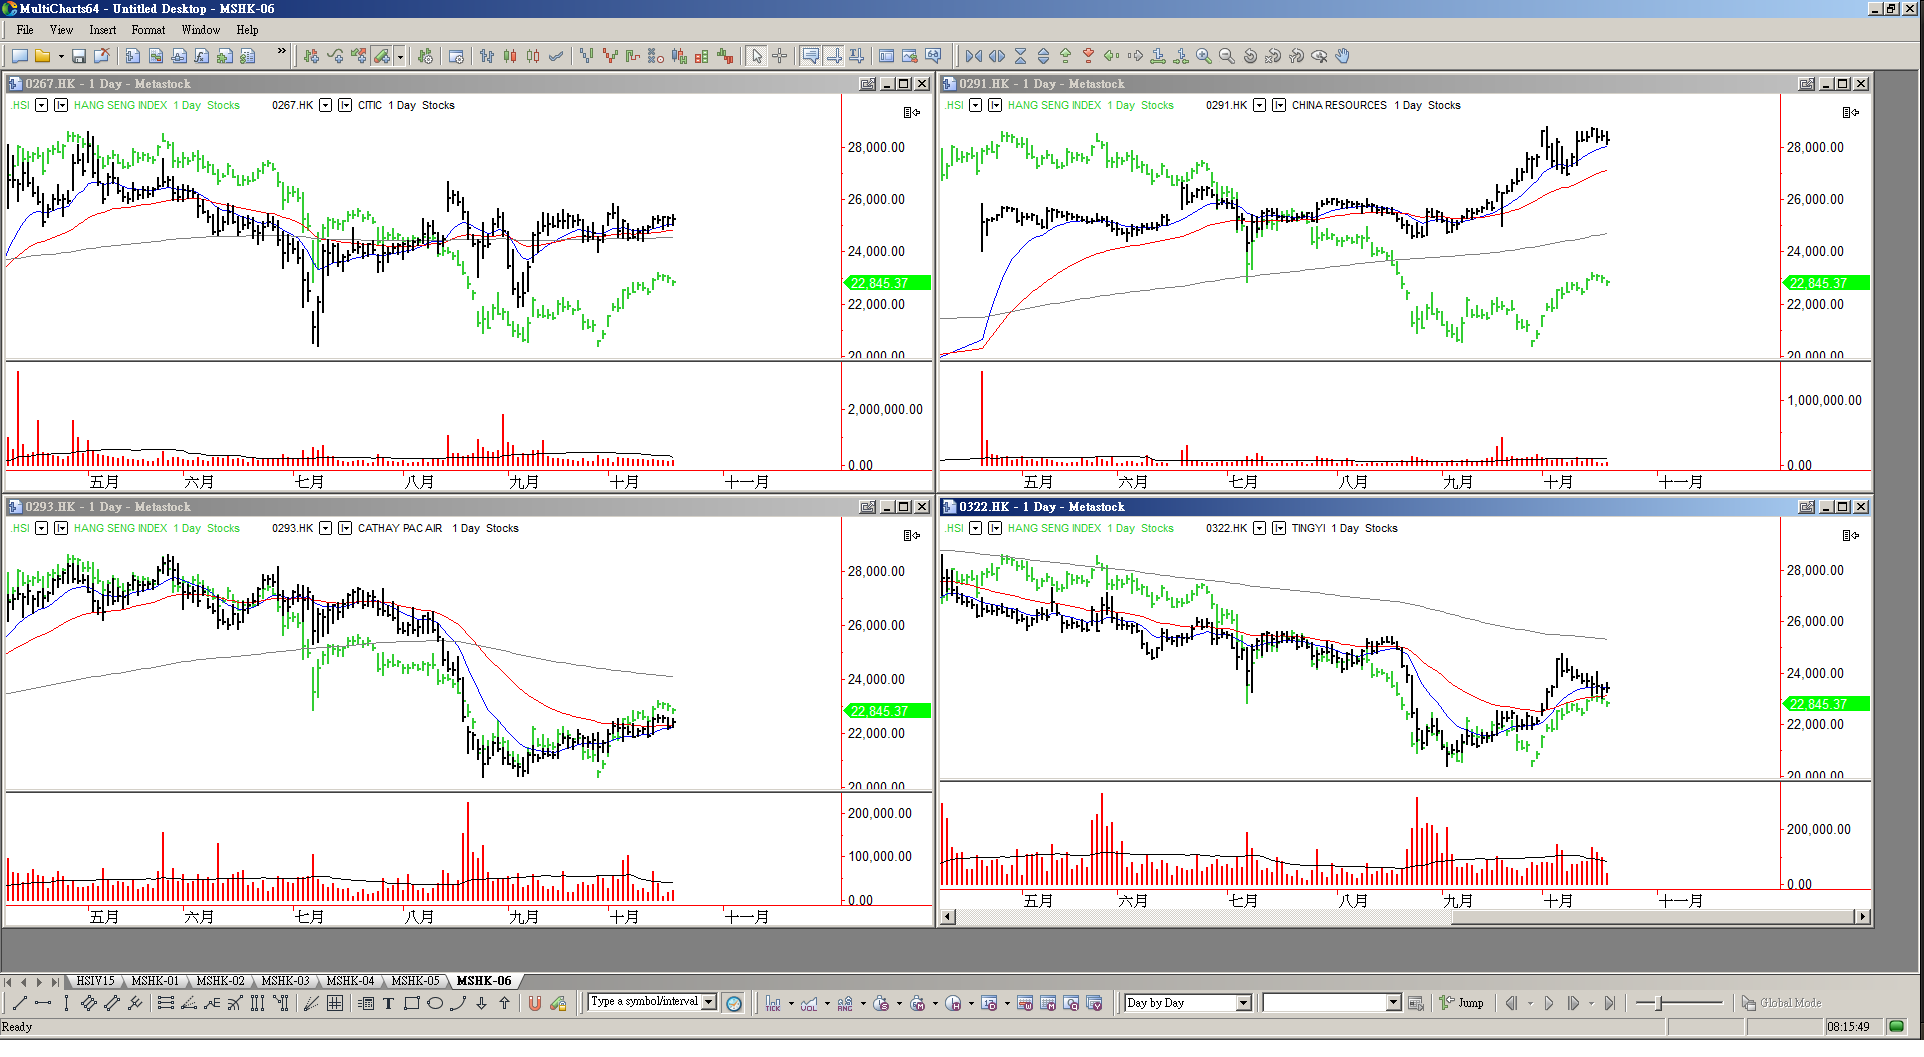Open the Format menu
Screen dimensions: 1924x1057
pos(148,30)
